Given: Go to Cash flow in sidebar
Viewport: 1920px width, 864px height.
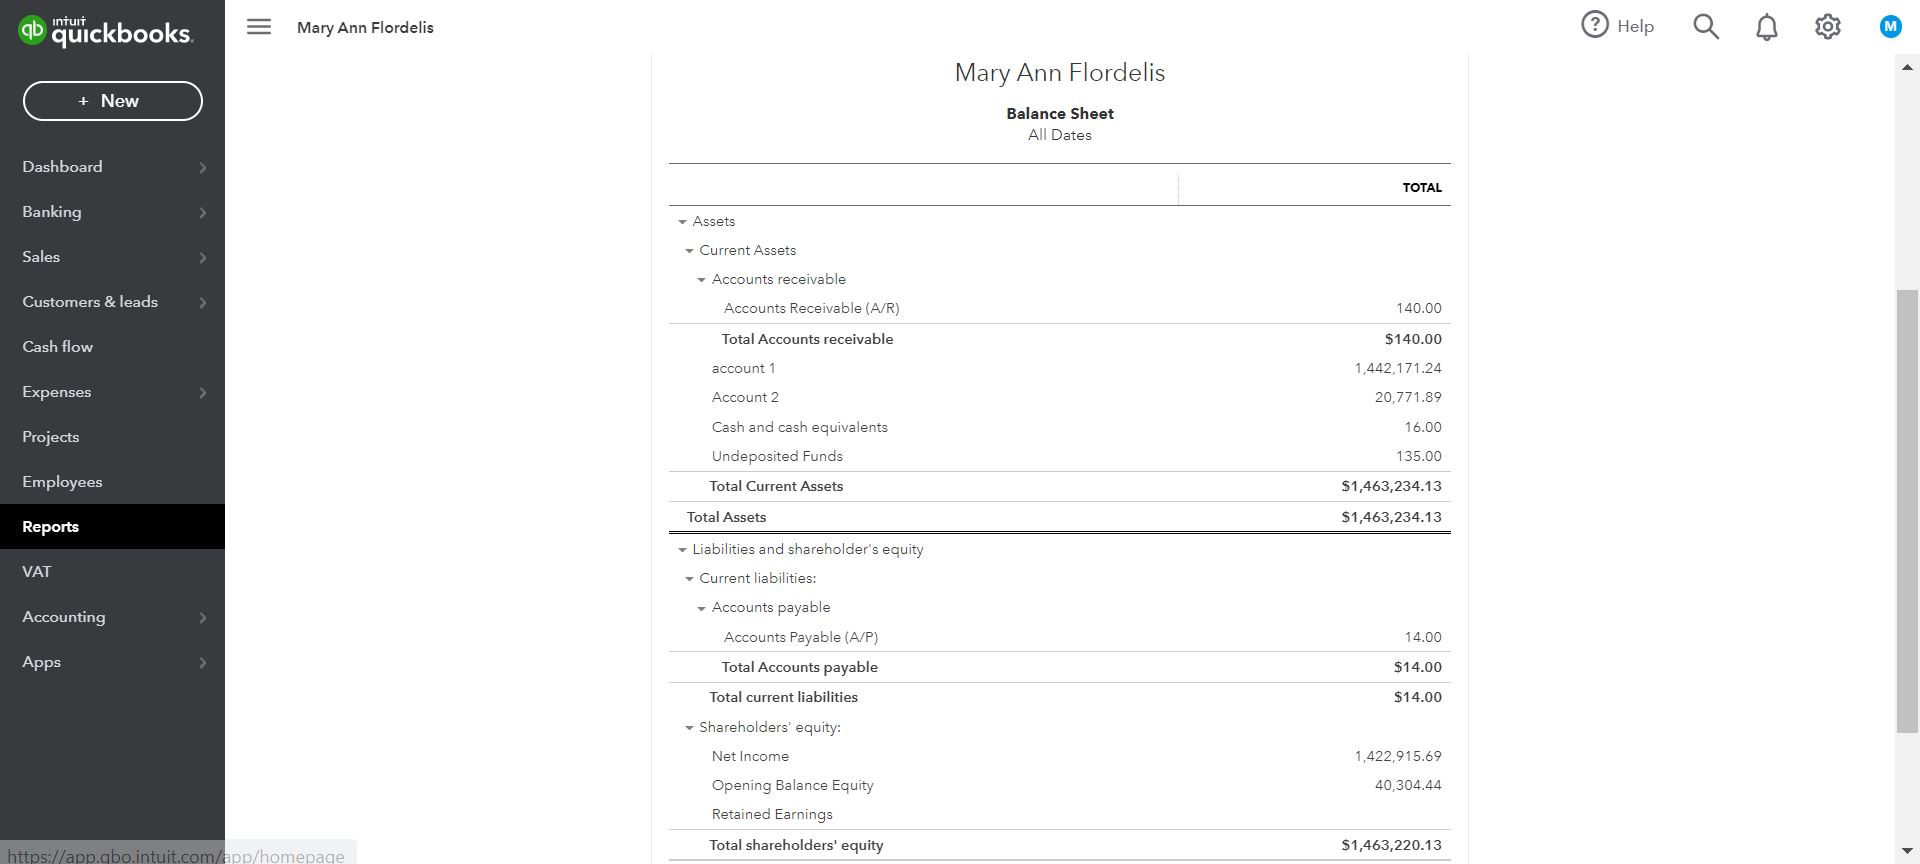Looking at the screenshot, I should pyautogui.click(x=58, y=347).
